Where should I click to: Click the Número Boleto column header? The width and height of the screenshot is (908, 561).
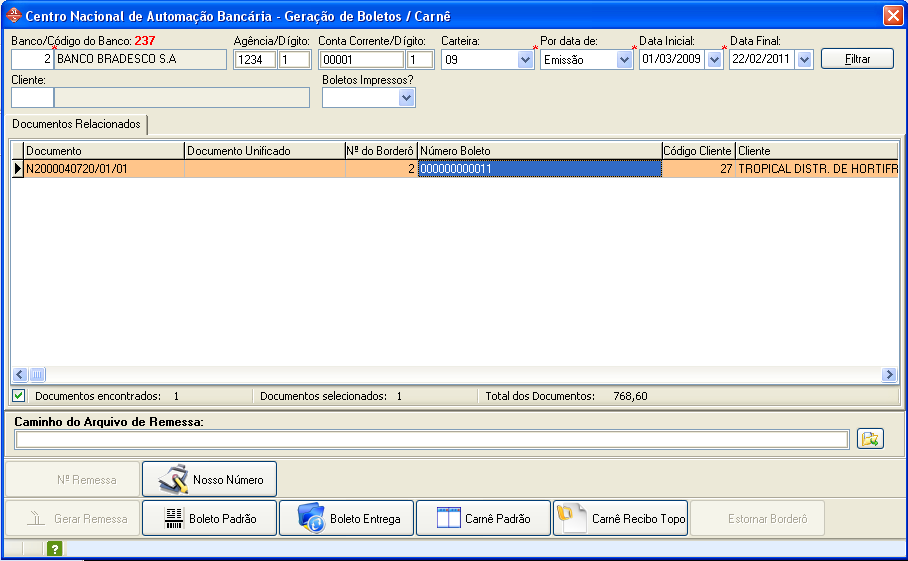click(x=540, y=151)
